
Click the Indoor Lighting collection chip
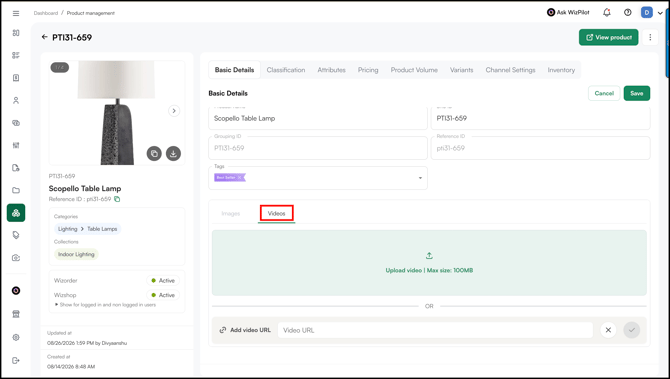(x=76, y=254)
